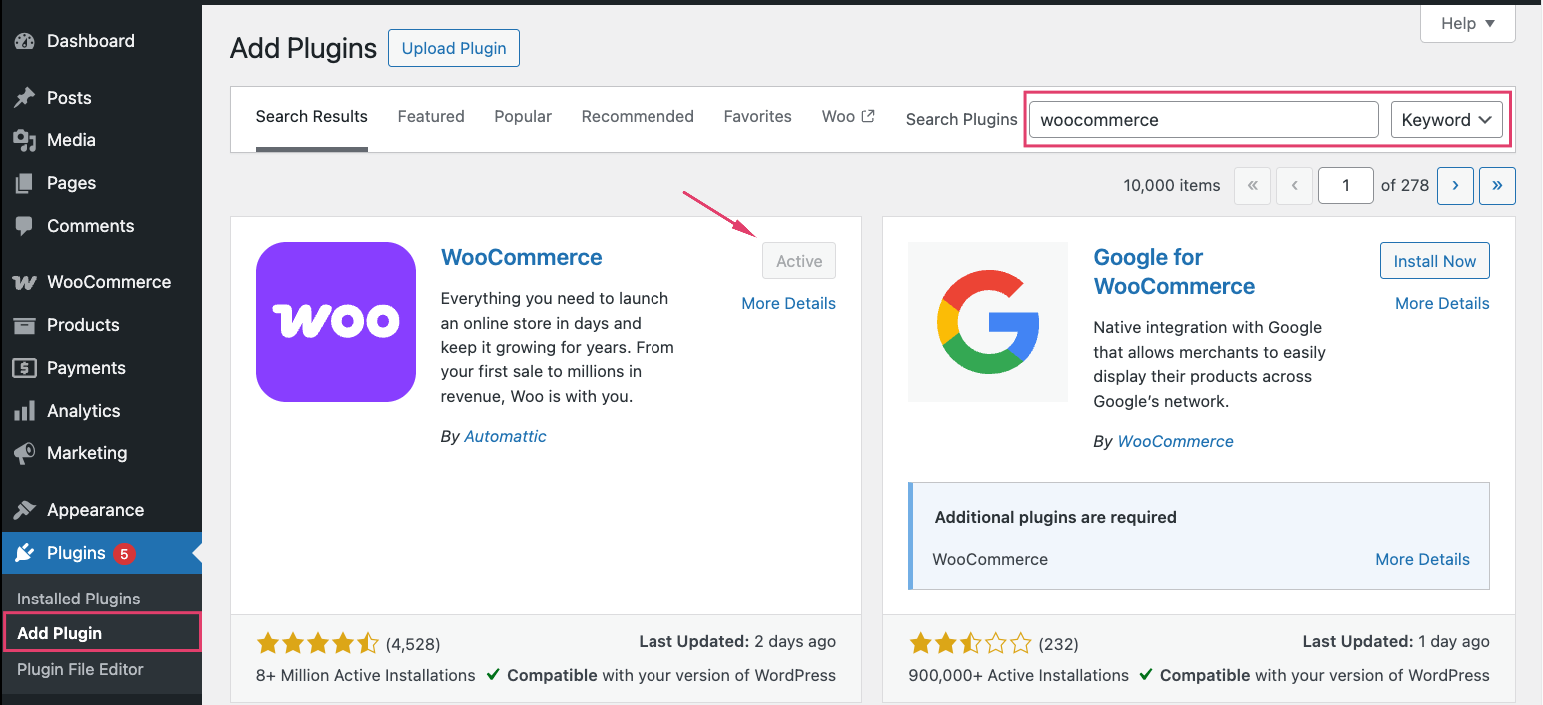Focus the Search Plugins input field
The height and width of the screenshot is (705, 1543).
click(1204, 119)
